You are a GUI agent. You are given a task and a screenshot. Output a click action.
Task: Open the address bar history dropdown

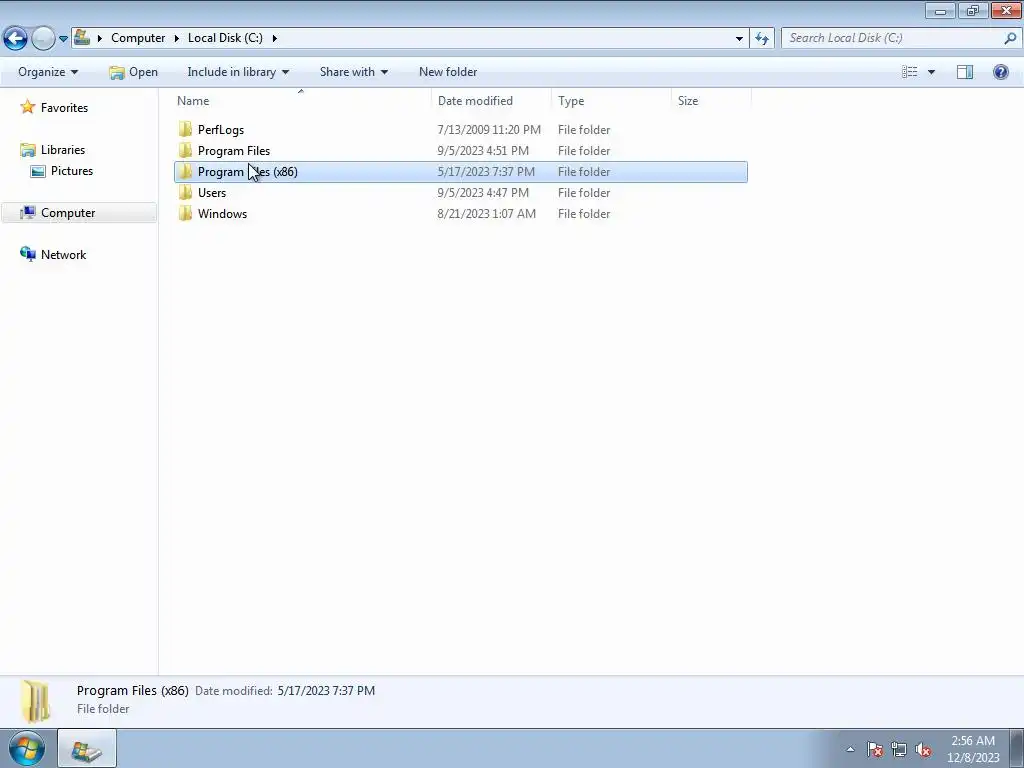739,38
